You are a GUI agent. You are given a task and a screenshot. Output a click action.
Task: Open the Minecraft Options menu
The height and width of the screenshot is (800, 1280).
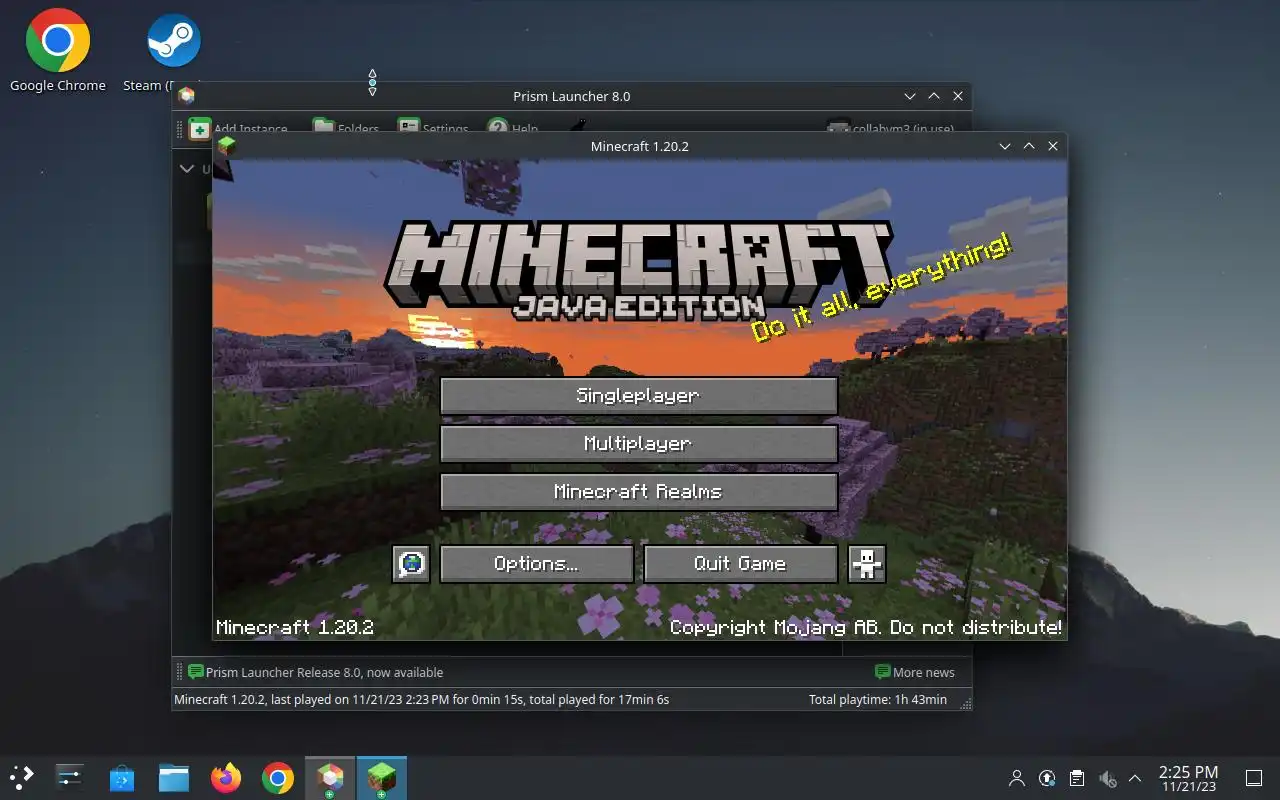point(536,564)
